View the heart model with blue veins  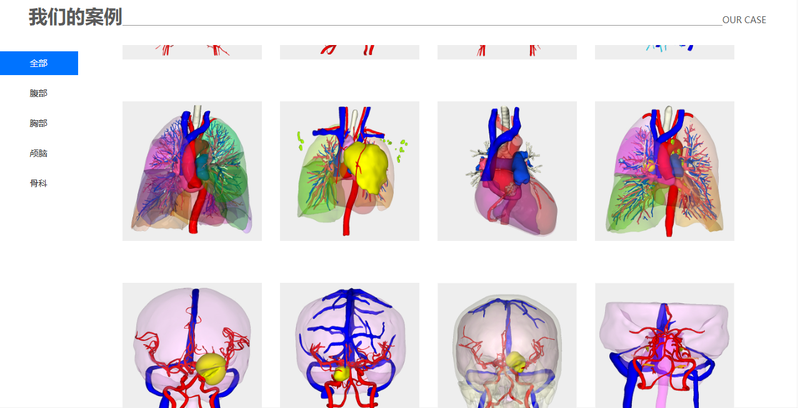[x=507, y=171]
